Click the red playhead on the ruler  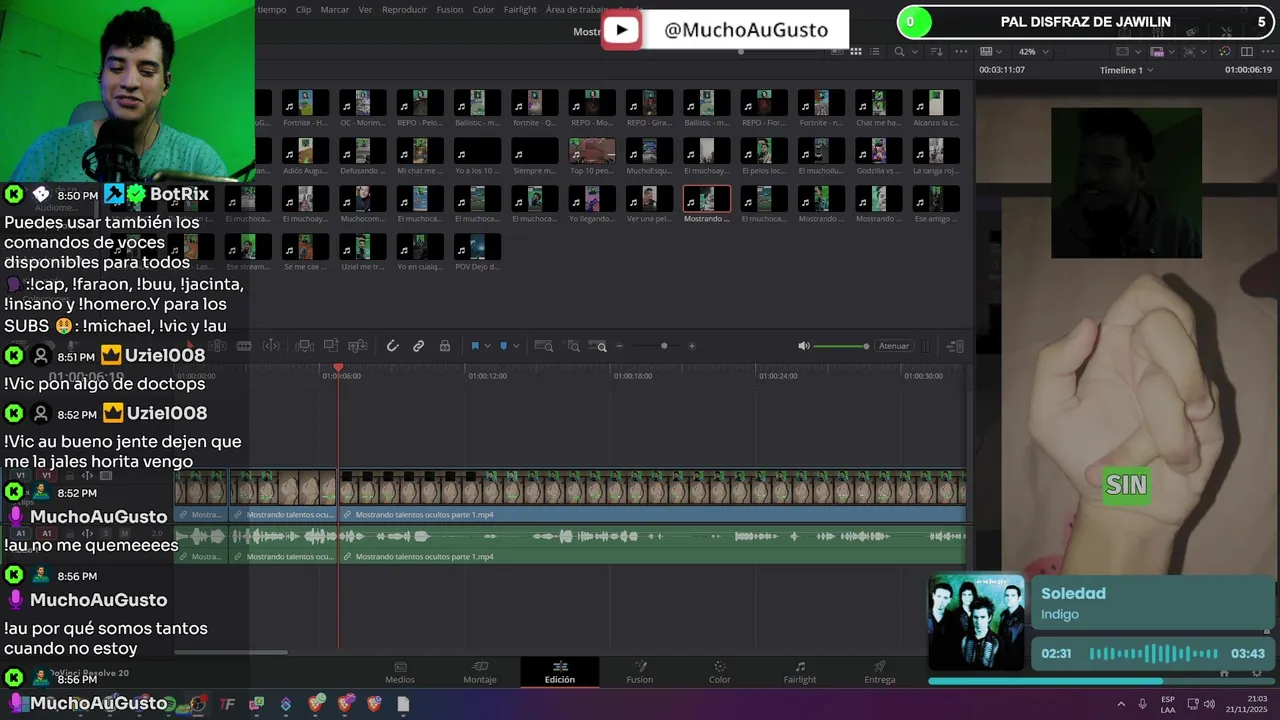(x=338, y=369)
